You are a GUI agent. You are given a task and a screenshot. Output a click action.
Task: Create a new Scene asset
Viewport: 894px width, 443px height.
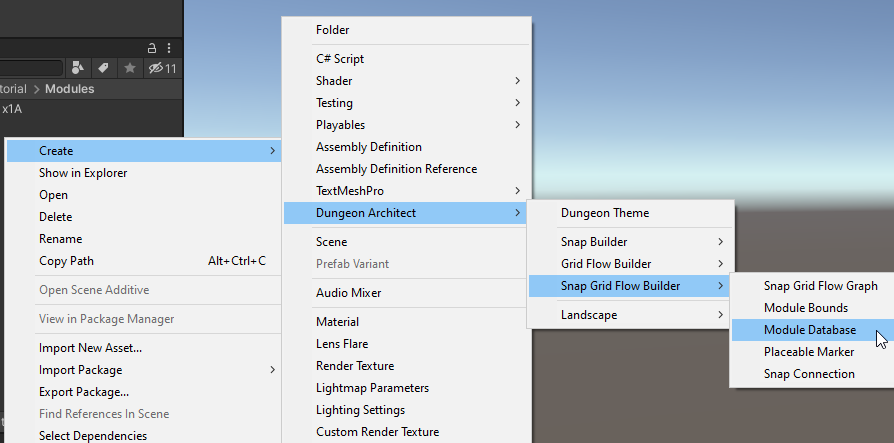tap(407, 242)
